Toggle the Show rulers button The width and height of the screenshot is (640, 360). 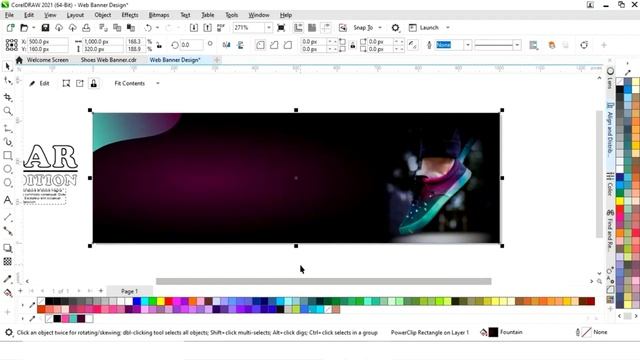coord(298,28)
